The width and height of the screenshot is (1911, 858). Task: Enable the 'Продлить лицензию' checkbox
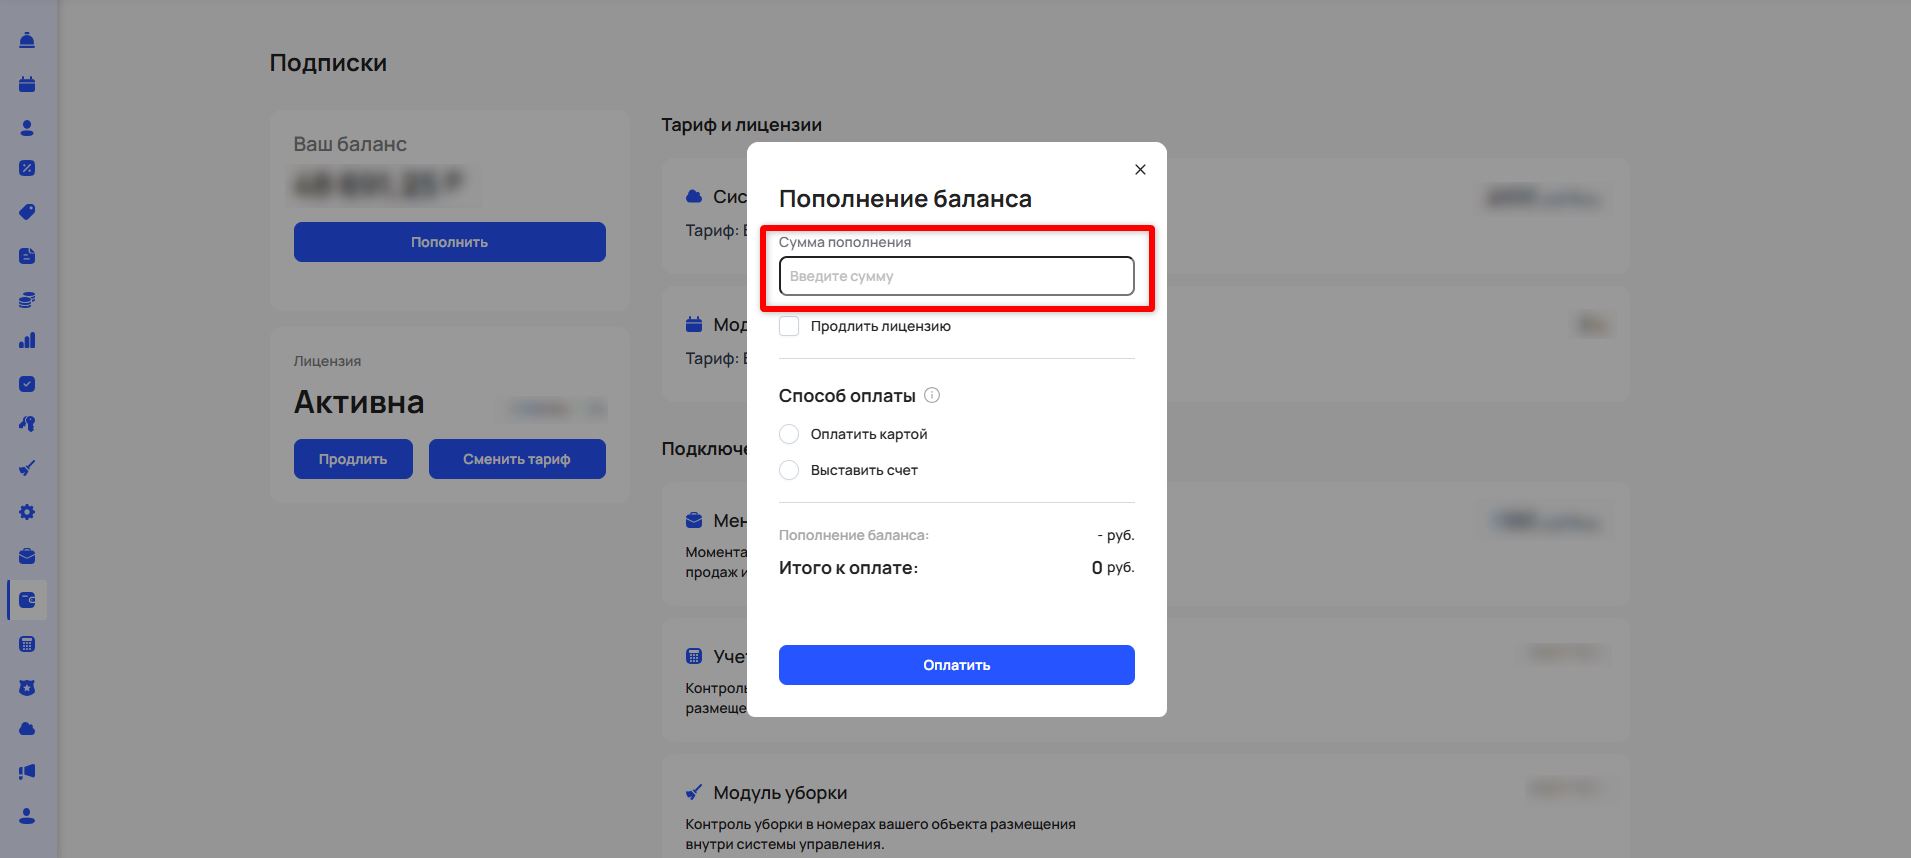point(789,326)
